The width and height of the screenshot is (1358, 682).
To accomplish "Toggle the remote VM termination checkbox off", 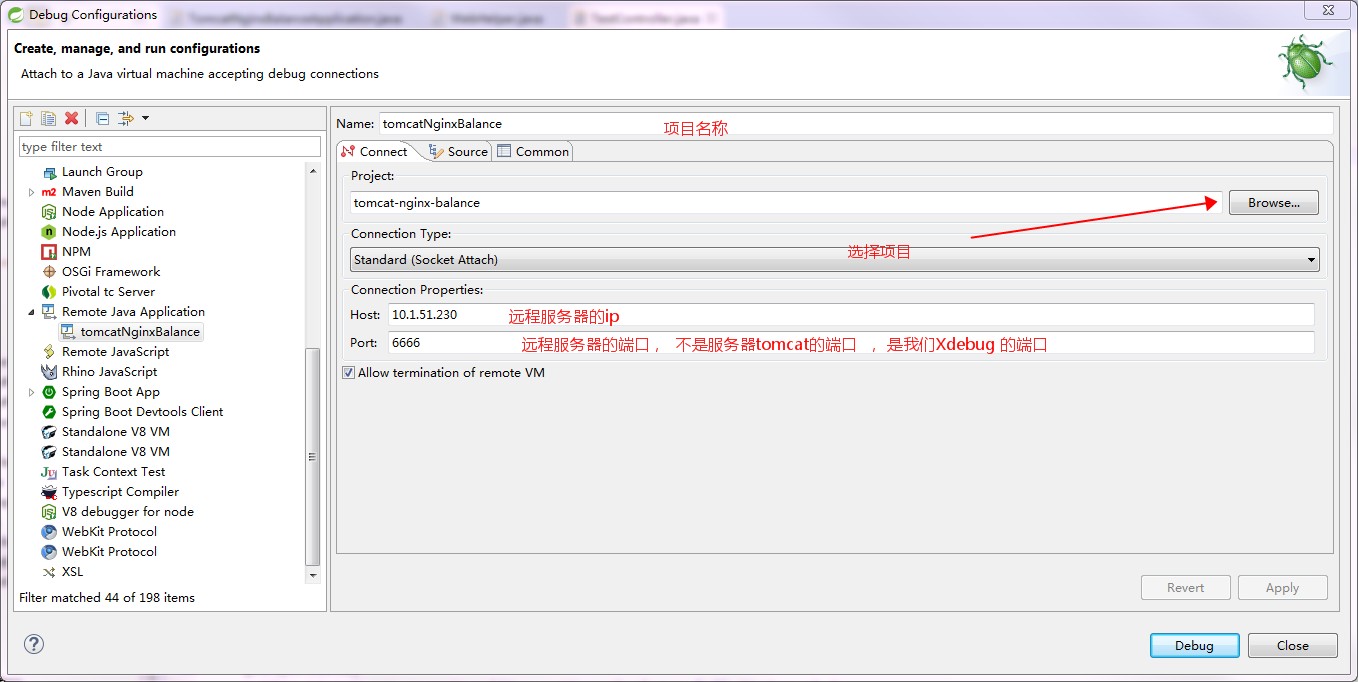I will [347, 372].
